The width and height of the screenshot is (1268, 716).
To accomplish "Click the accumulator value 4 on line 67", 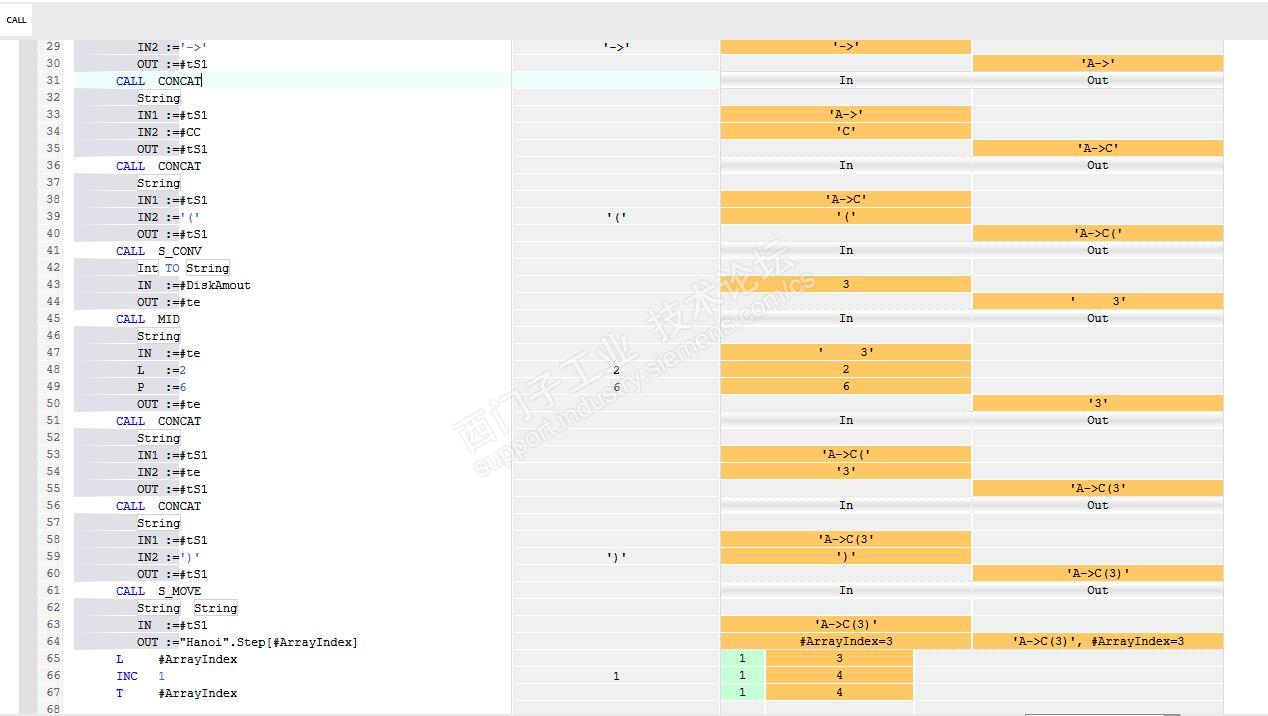I will point(839,692).
